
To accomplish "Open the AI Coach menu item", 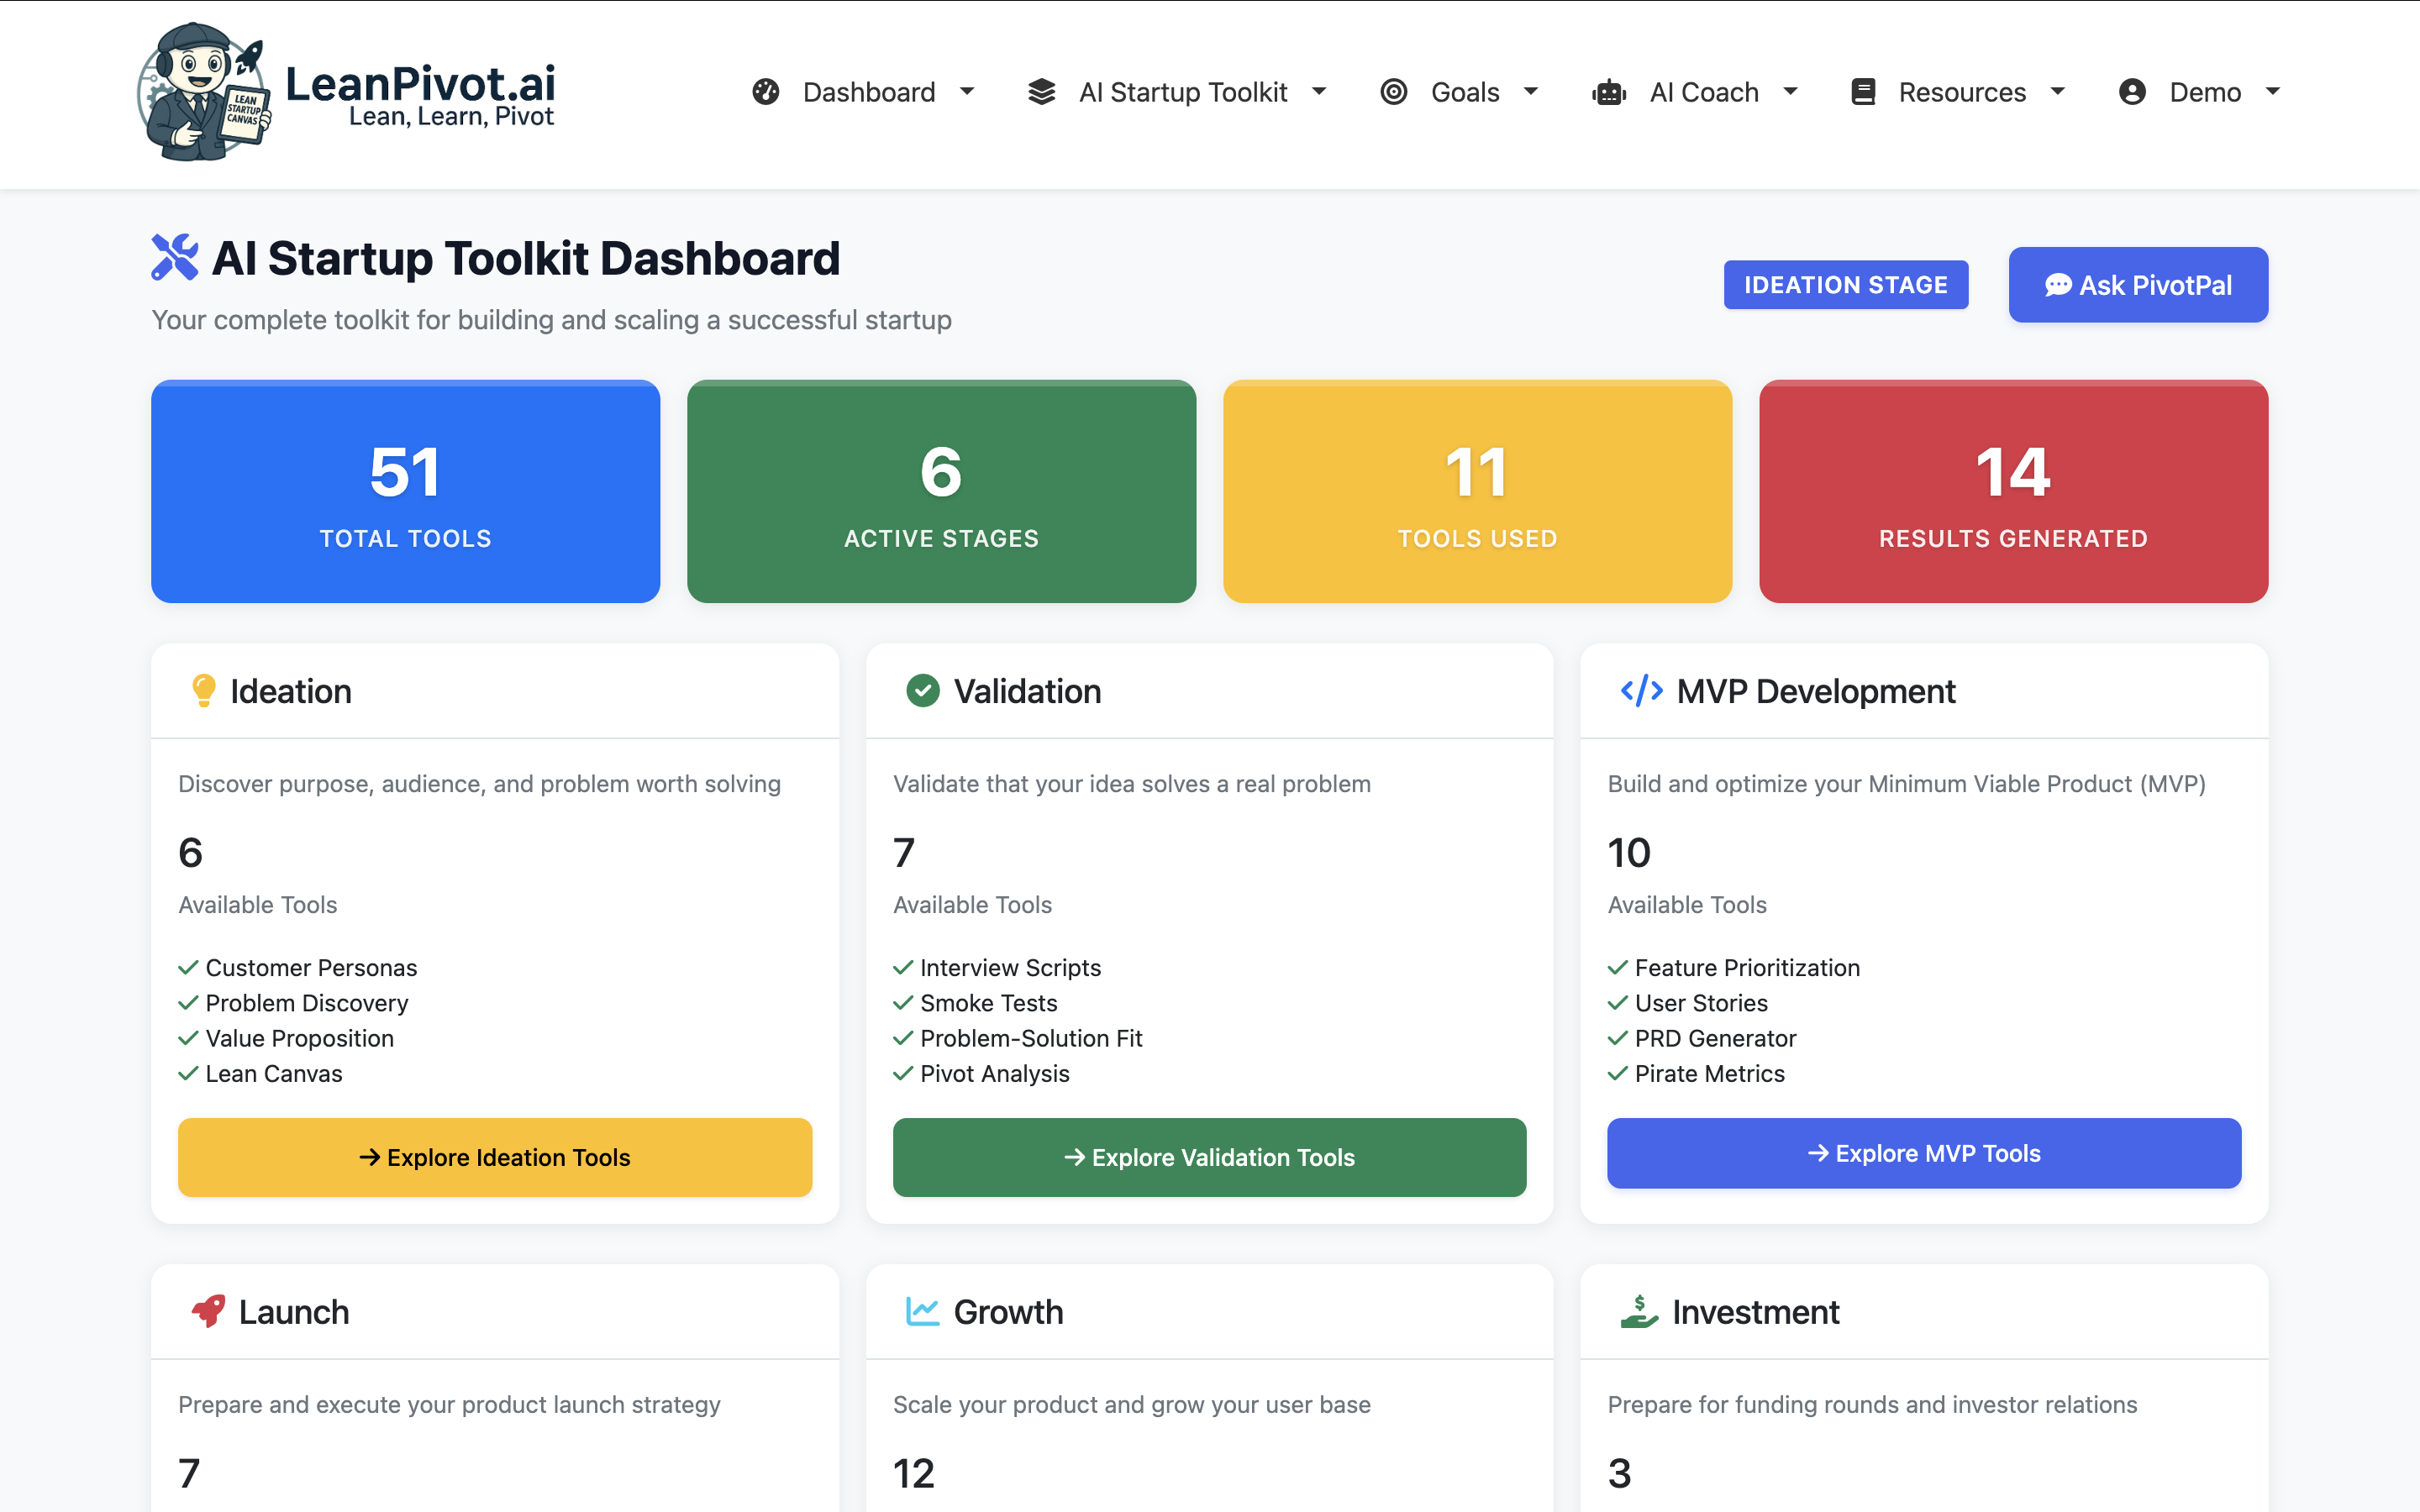I will [x=1703, y=92].
